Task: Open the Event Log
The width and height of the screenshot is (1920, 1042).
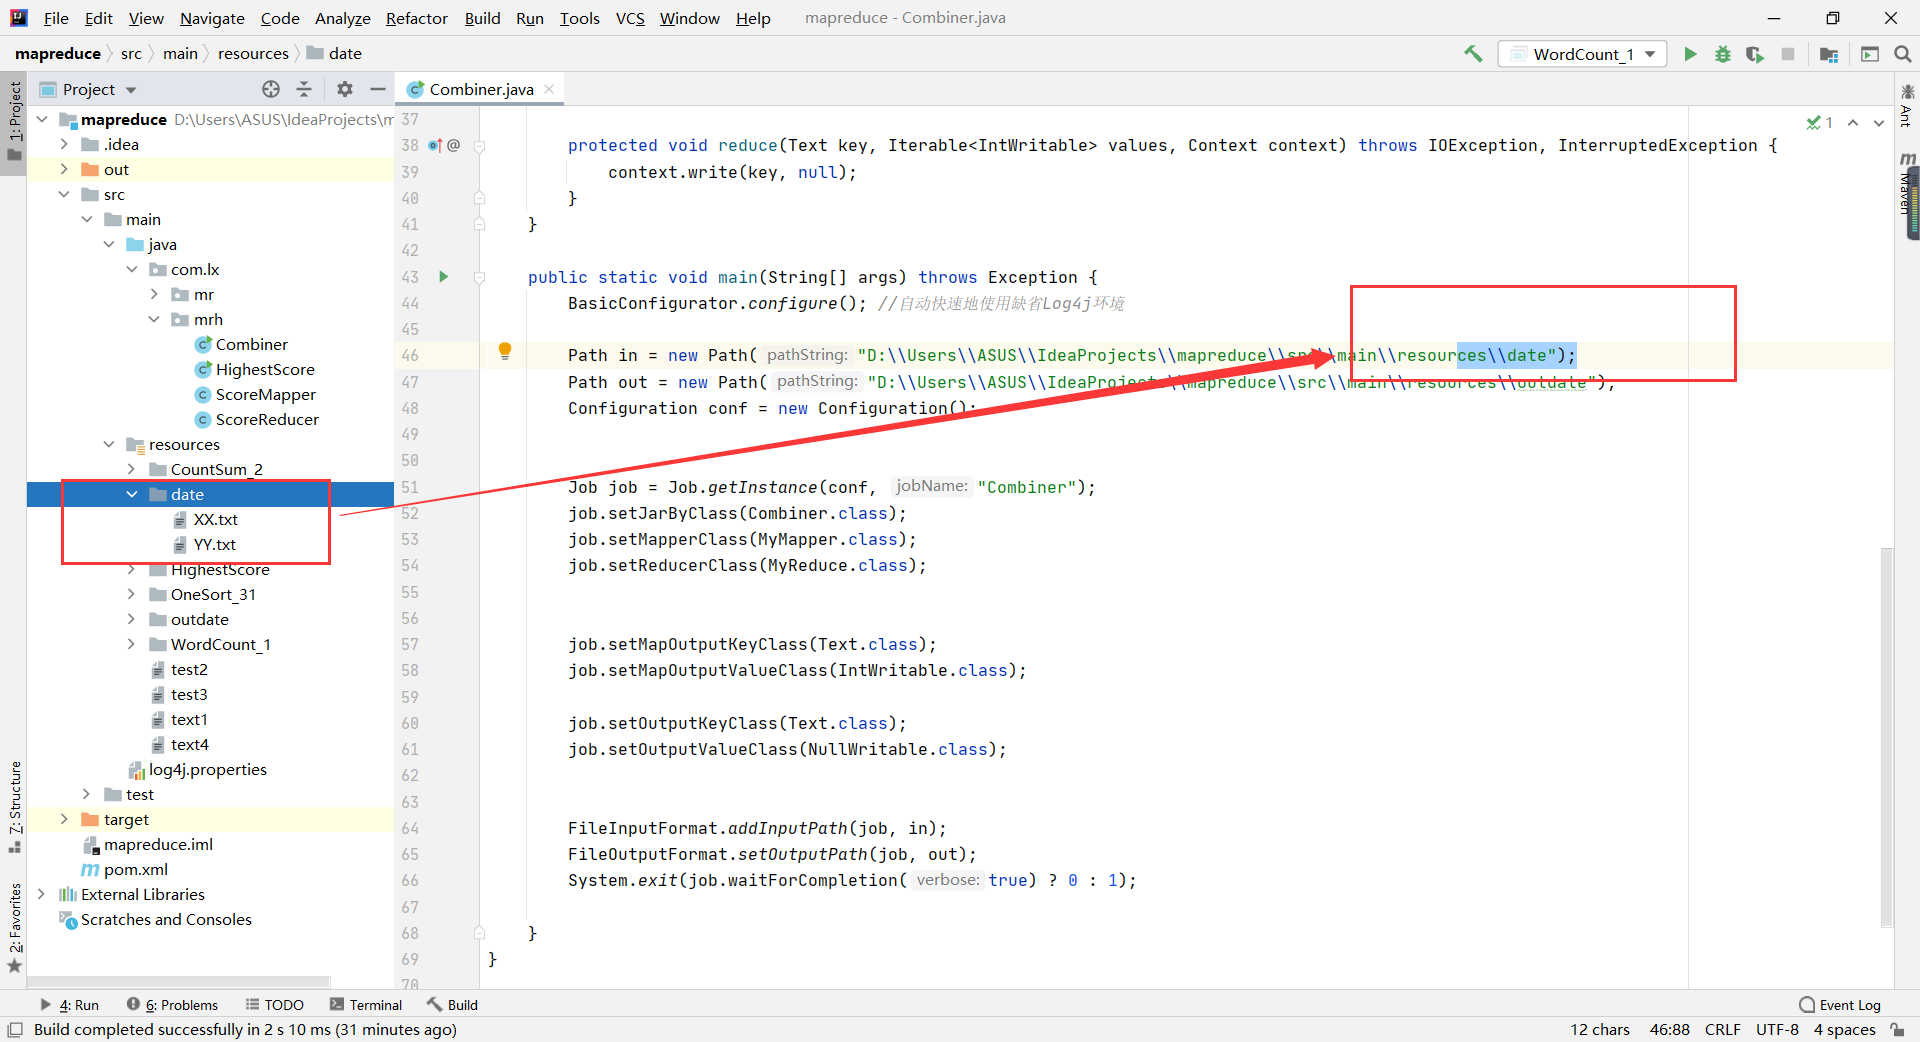Action: [x=1840, y=1005]
